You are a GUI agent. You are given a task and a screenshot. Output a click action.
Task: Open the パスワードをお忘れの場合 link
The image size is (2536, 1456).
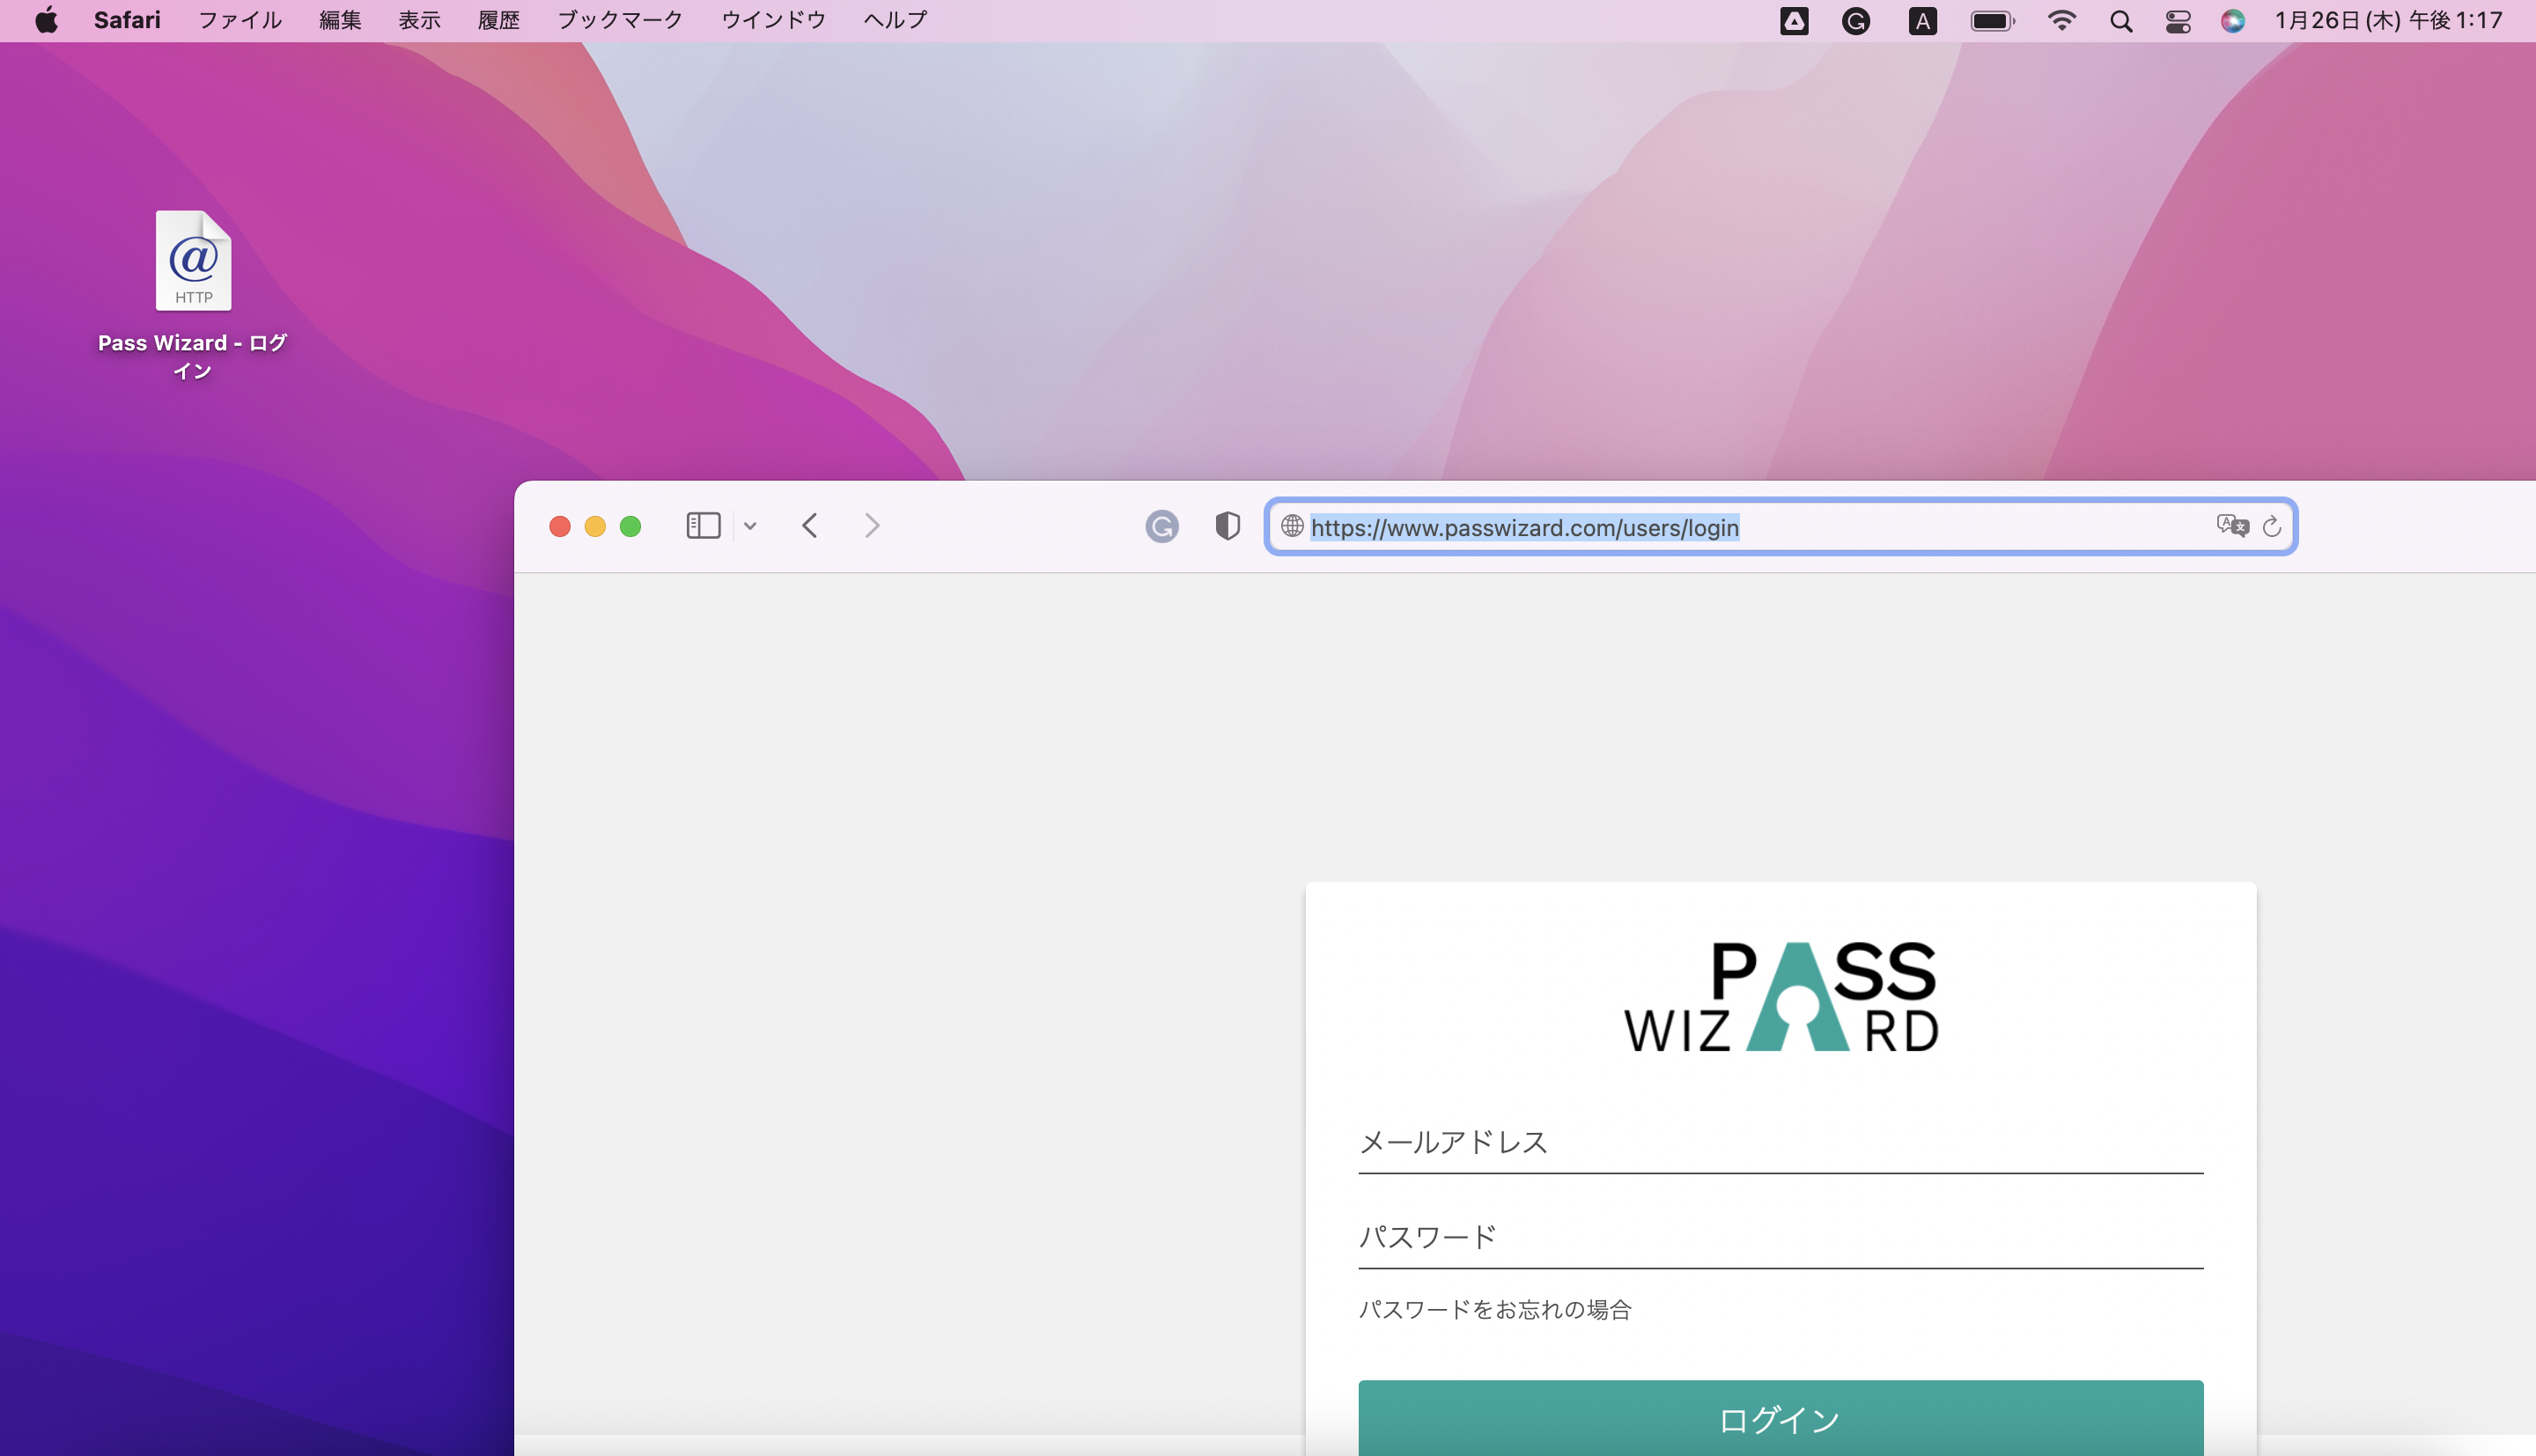(1495, 1310)
